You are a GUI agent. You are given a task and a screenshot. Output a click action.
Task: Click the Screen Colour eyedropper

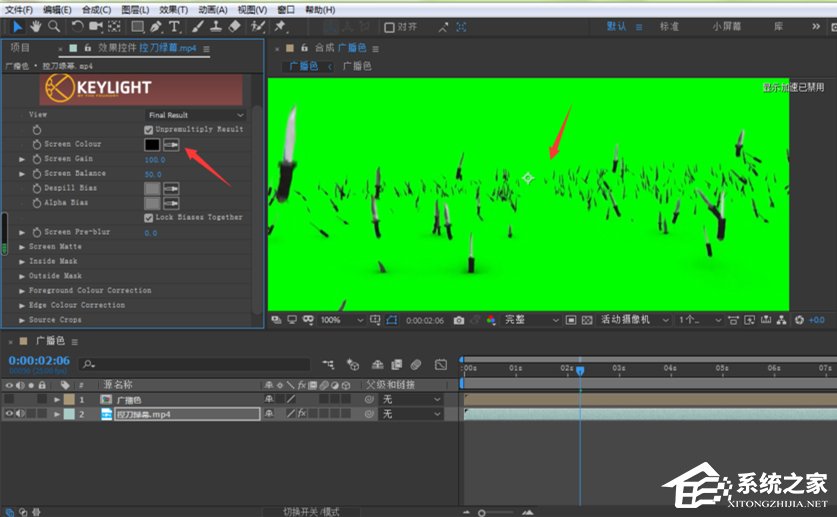(171, 144)
